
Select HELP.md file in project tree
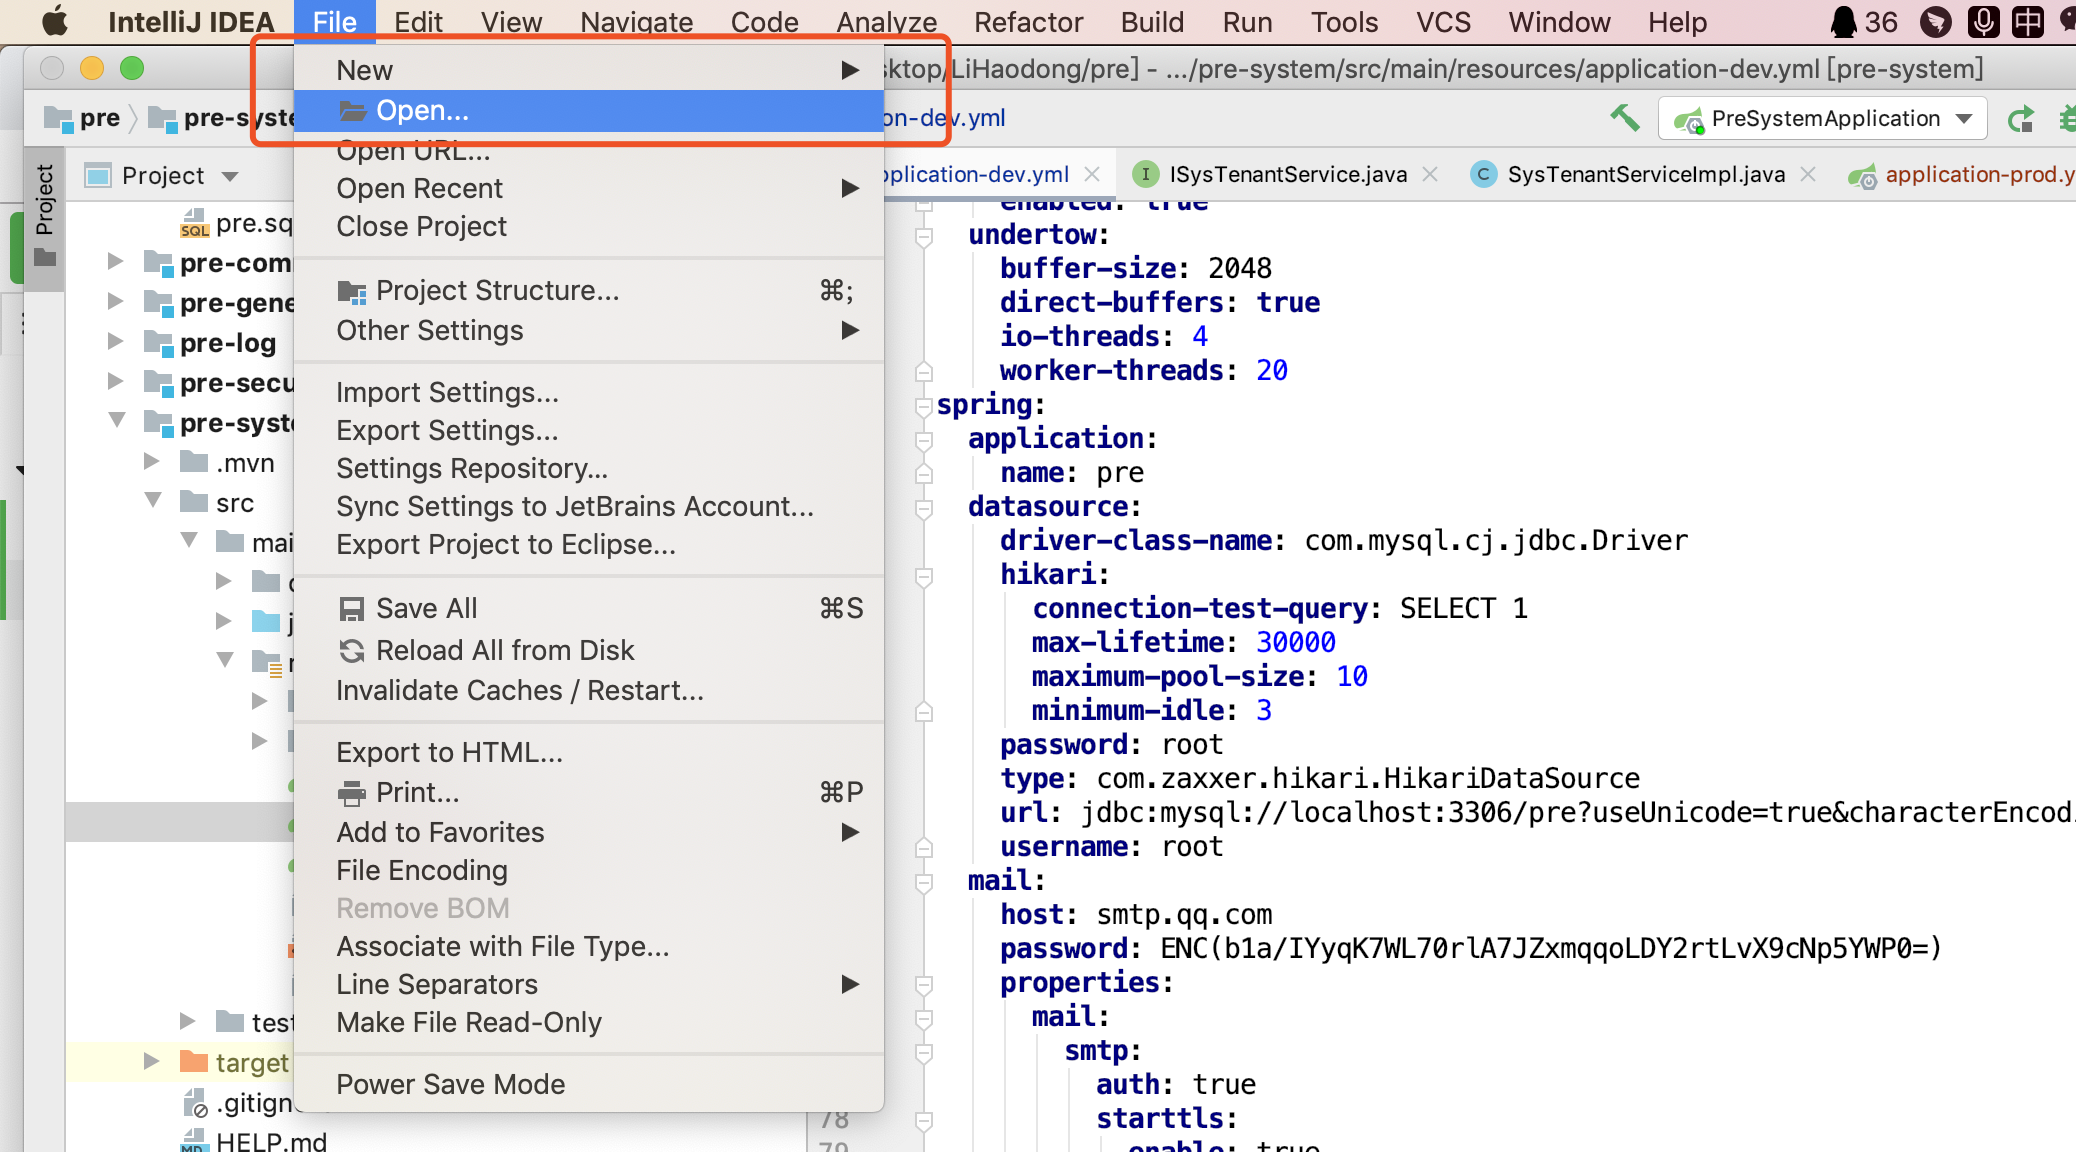pyautogui.click(x=271, y=1140)
